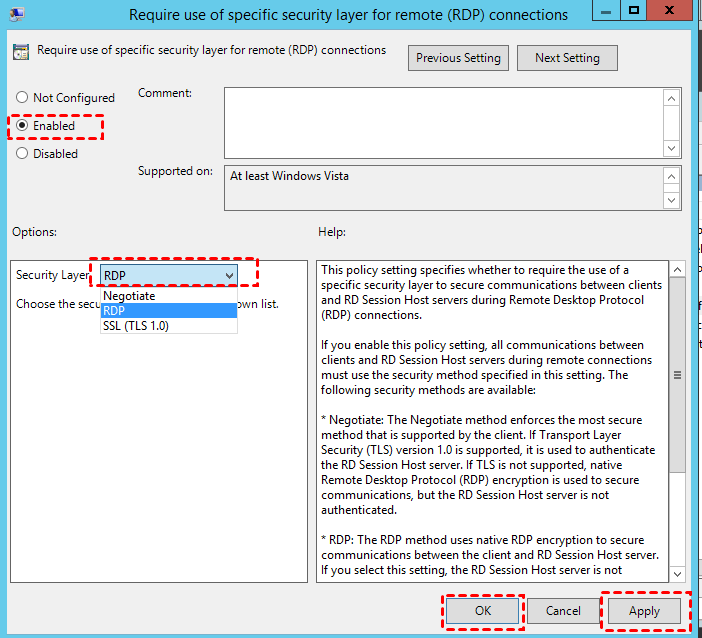Click the Comment box scroll down arrow

pos(673,147)
